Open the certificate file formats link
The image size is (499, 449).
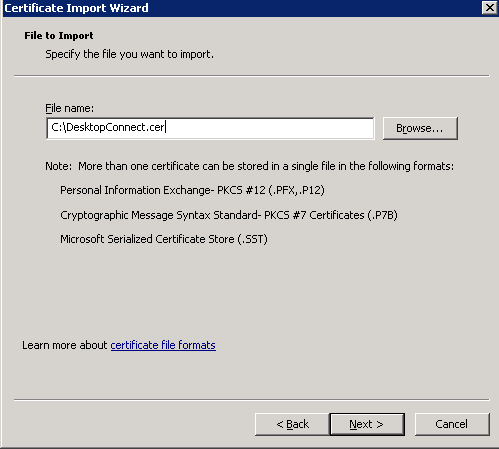(163, 345)
